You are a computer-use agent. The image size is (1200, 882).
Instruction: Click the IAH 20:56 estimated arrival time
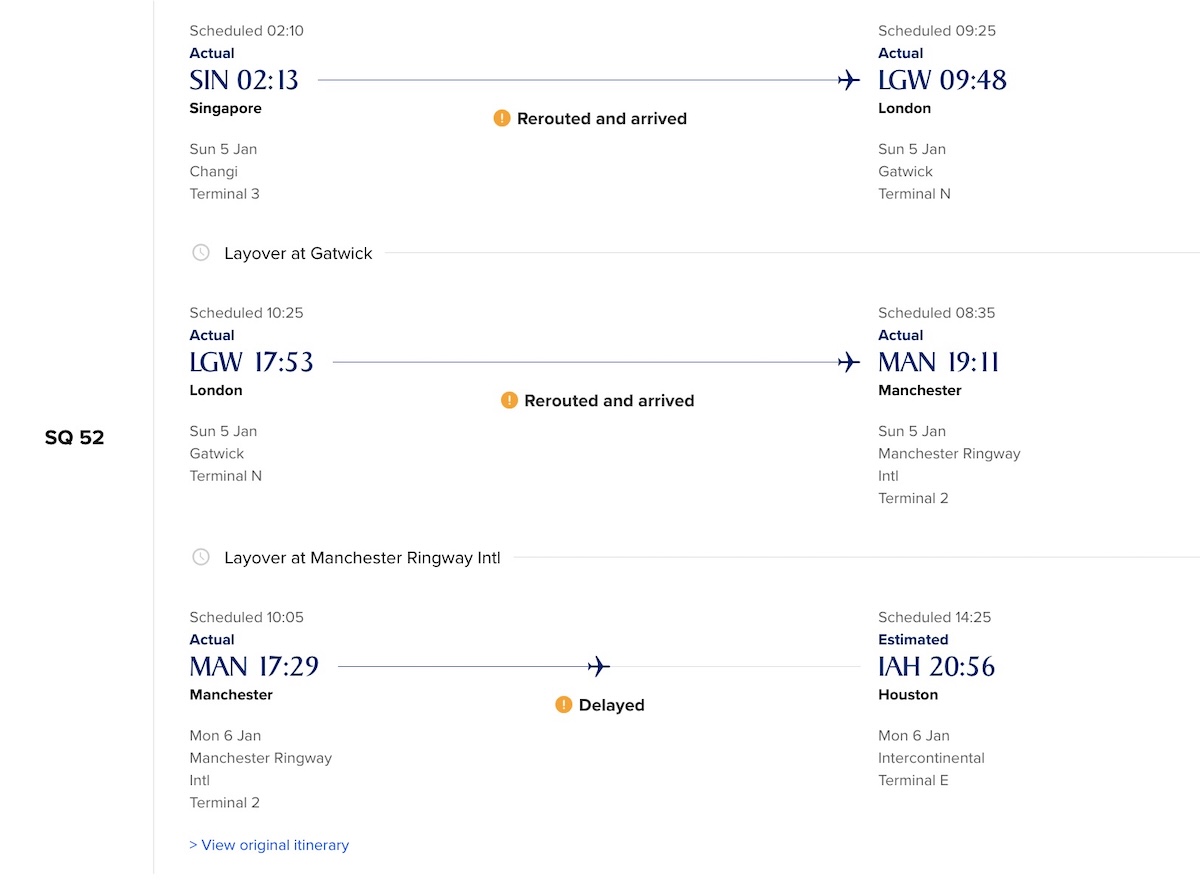(937, 666)
